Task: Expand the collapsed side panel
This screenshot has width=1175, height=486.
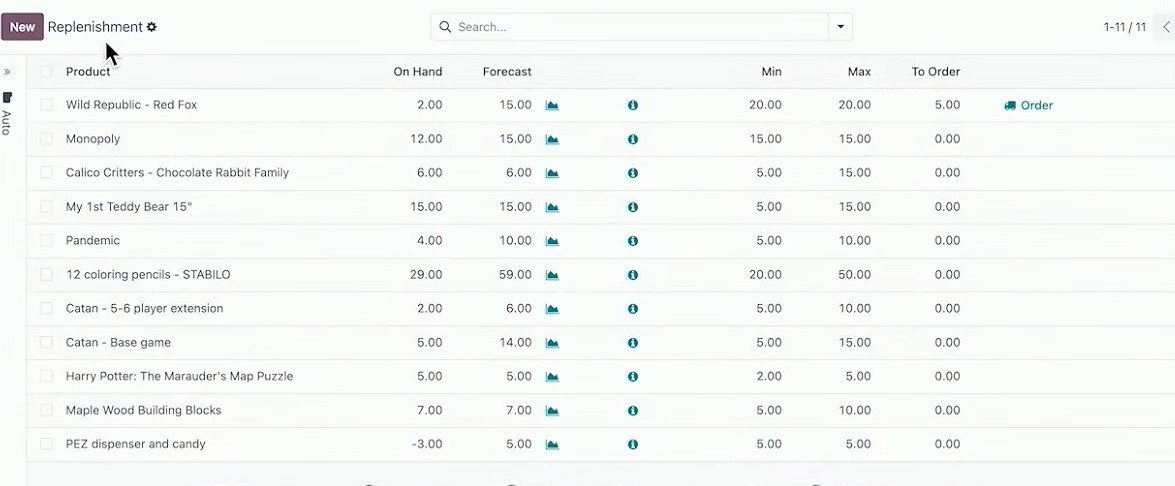Action: [x=7, y=72]
